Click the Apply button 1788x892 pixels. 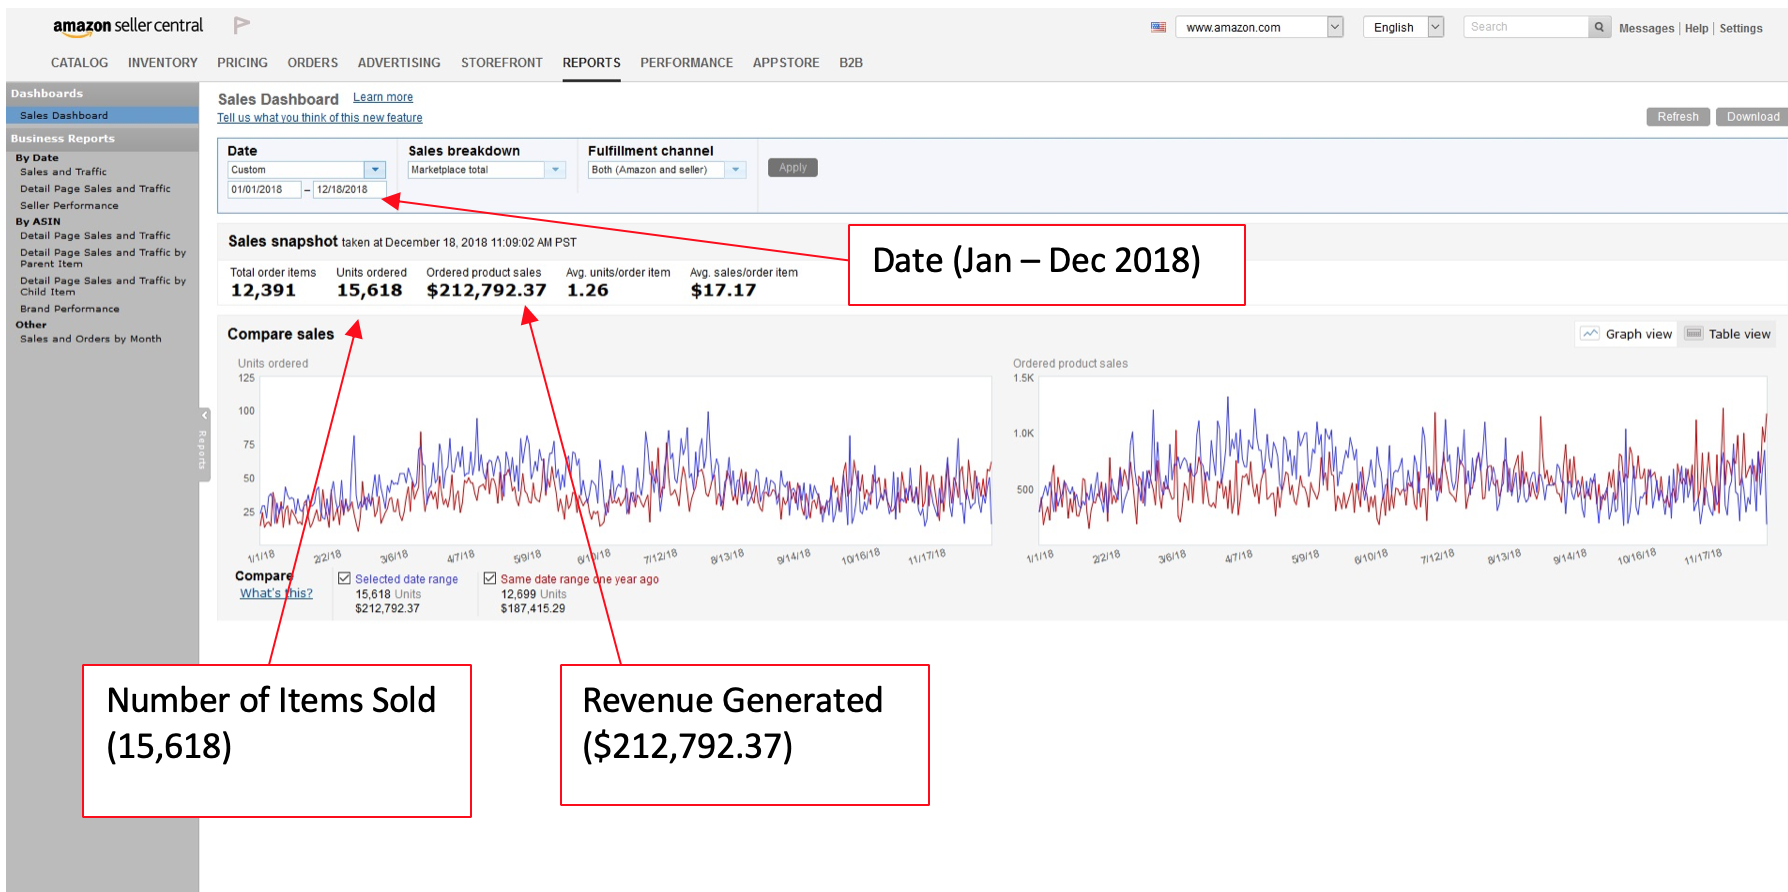click(793, 168)
